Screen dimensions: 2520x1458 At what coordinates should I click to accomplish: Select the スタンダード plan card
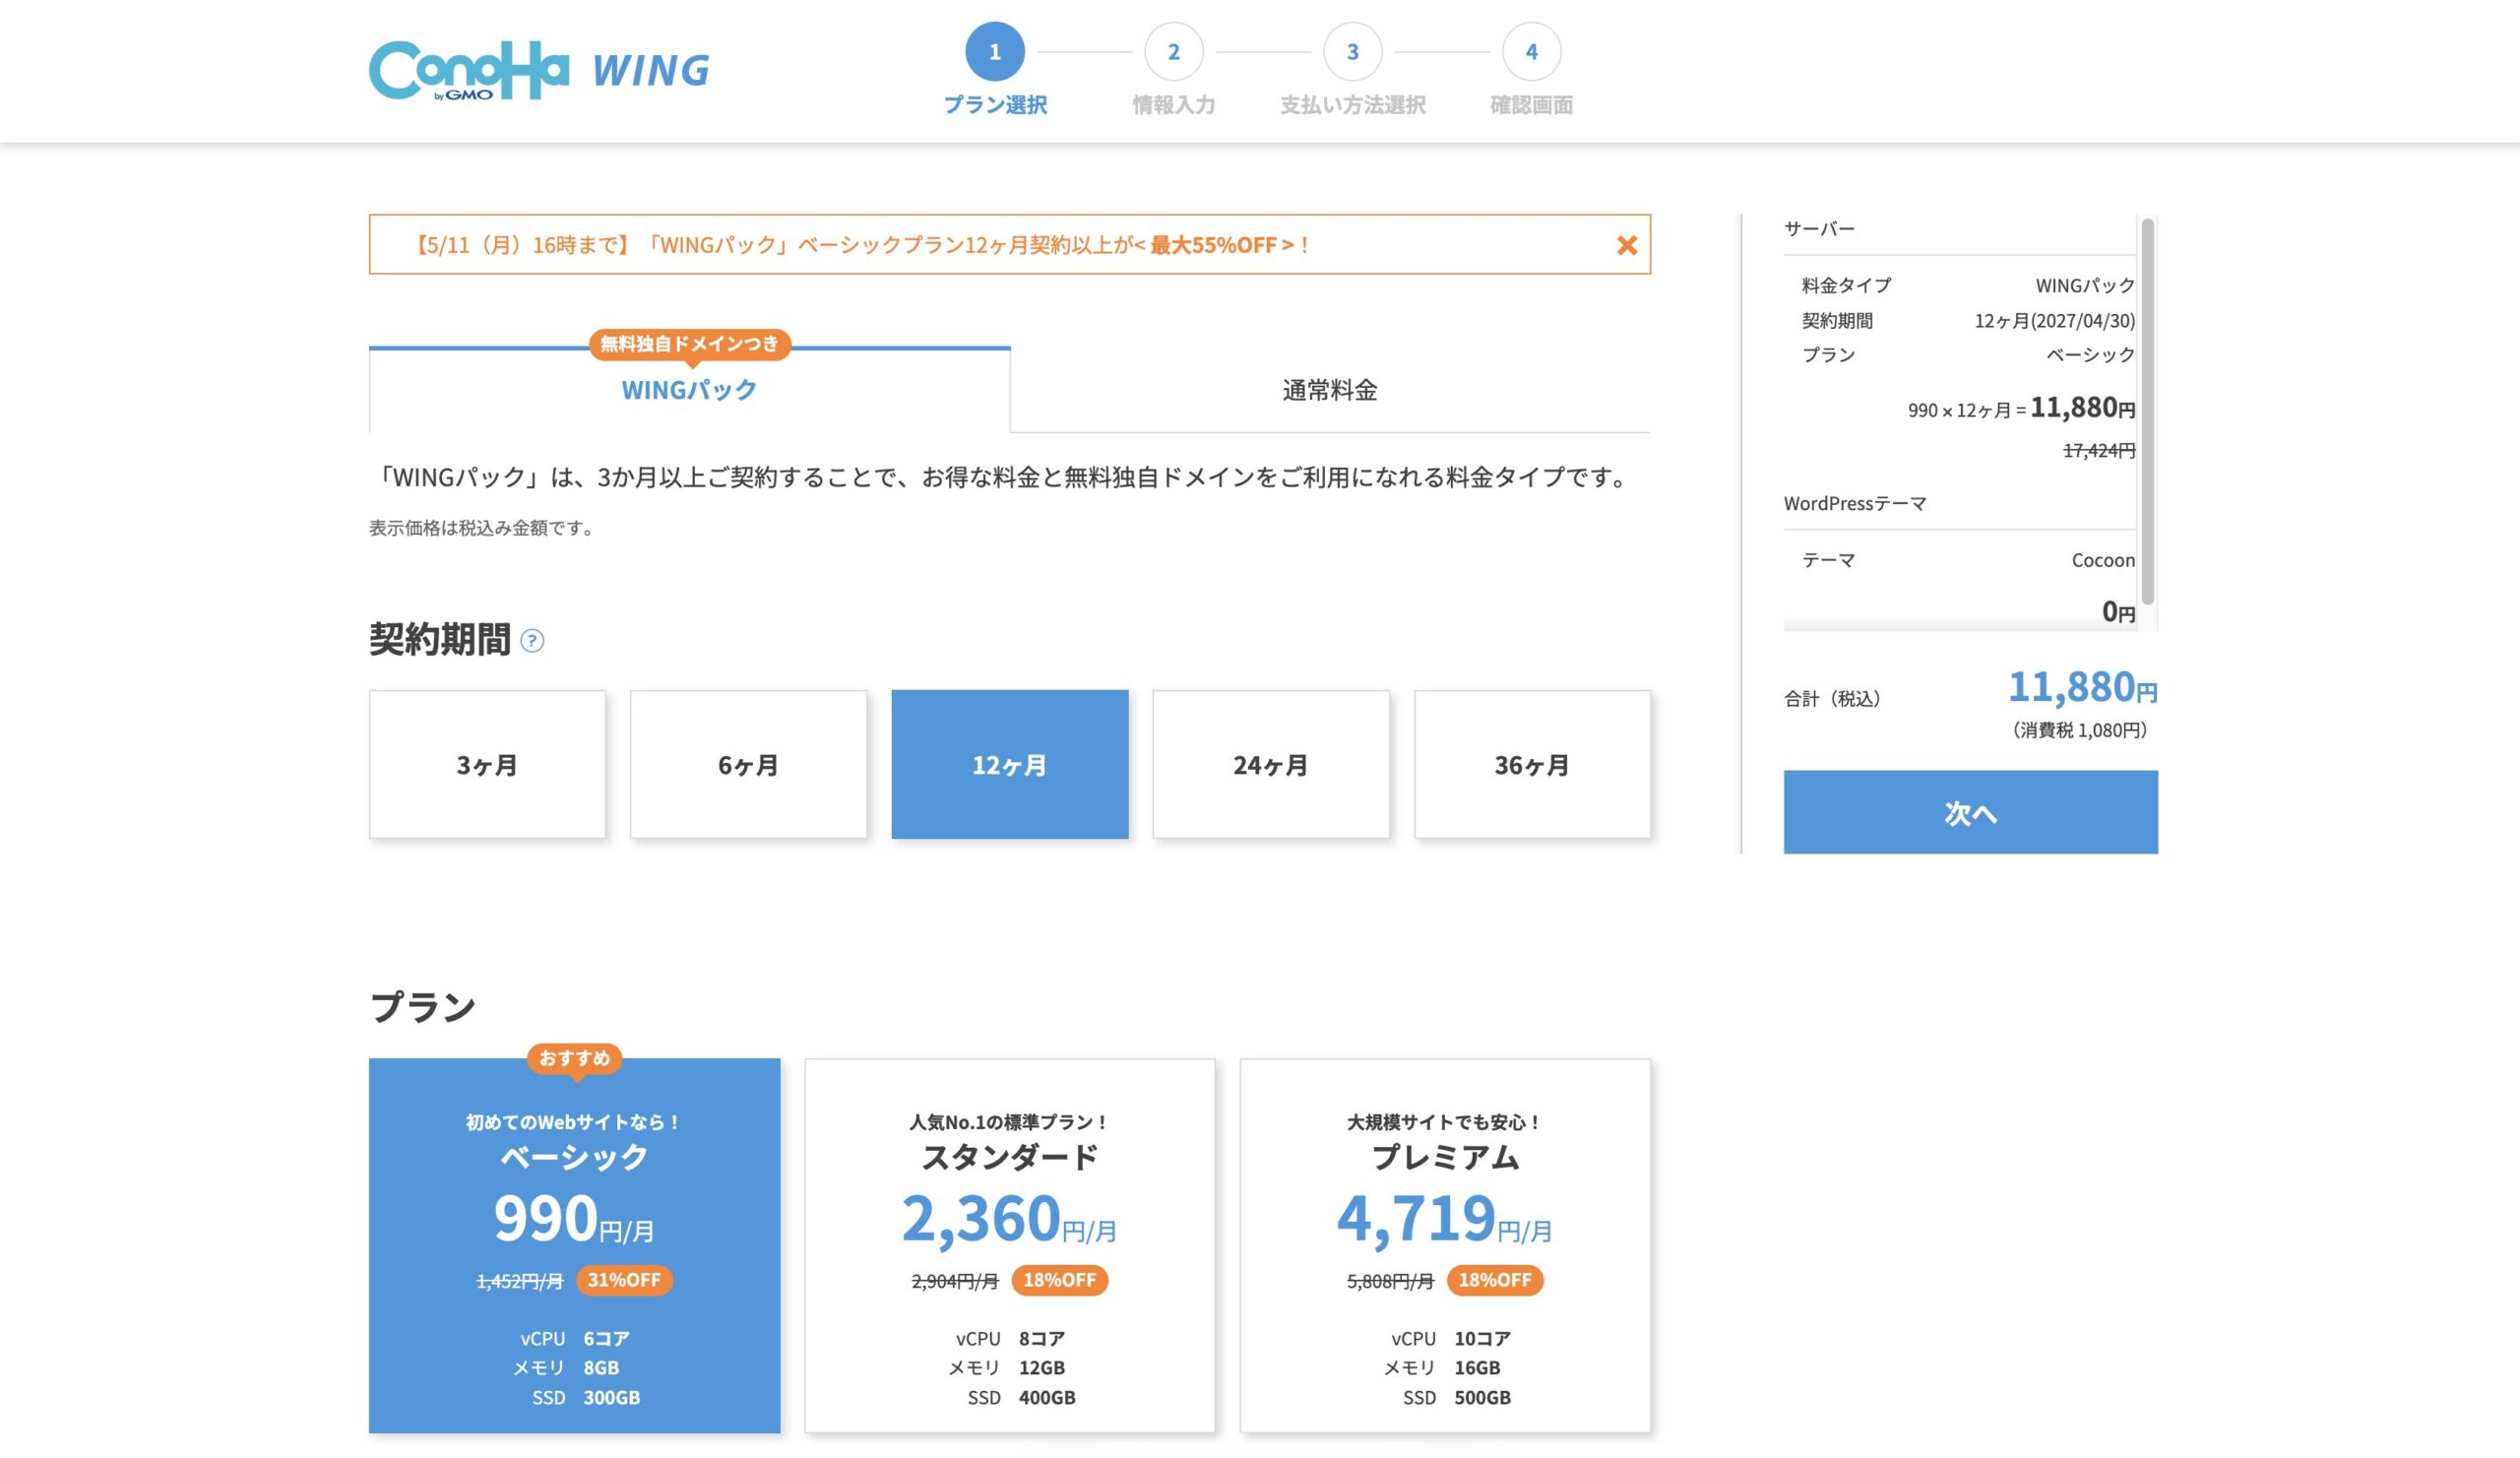(1009, 1245)
